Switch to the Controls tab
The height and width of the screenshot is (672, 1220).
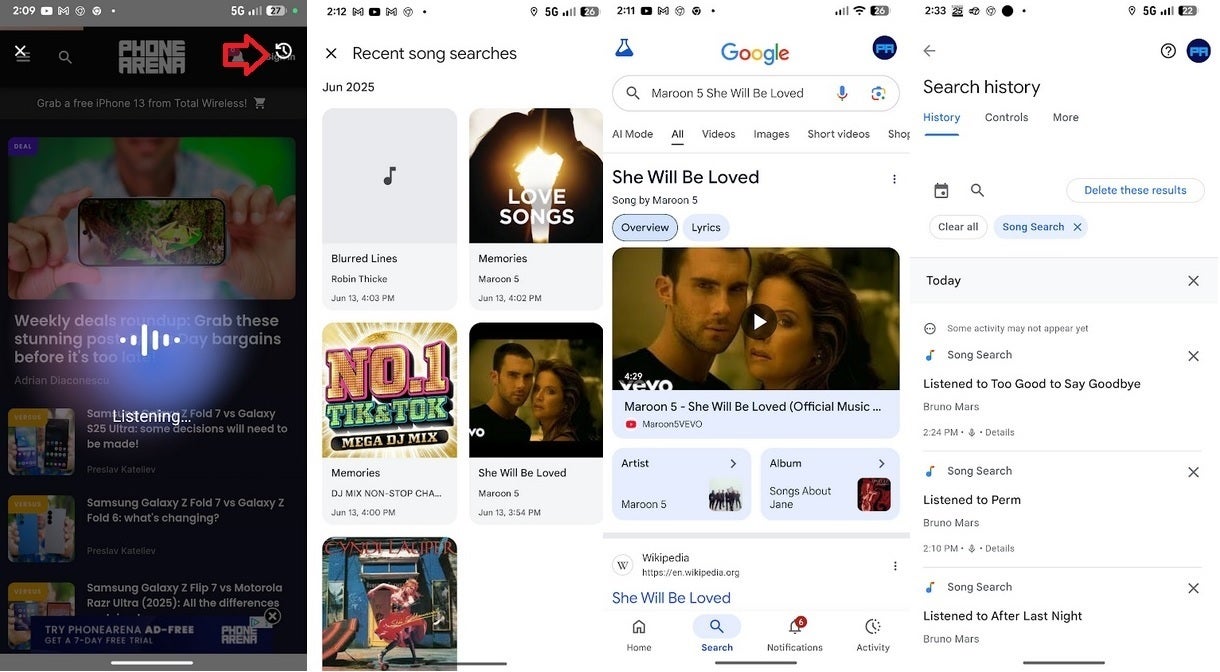click(x=1006, y=118)
